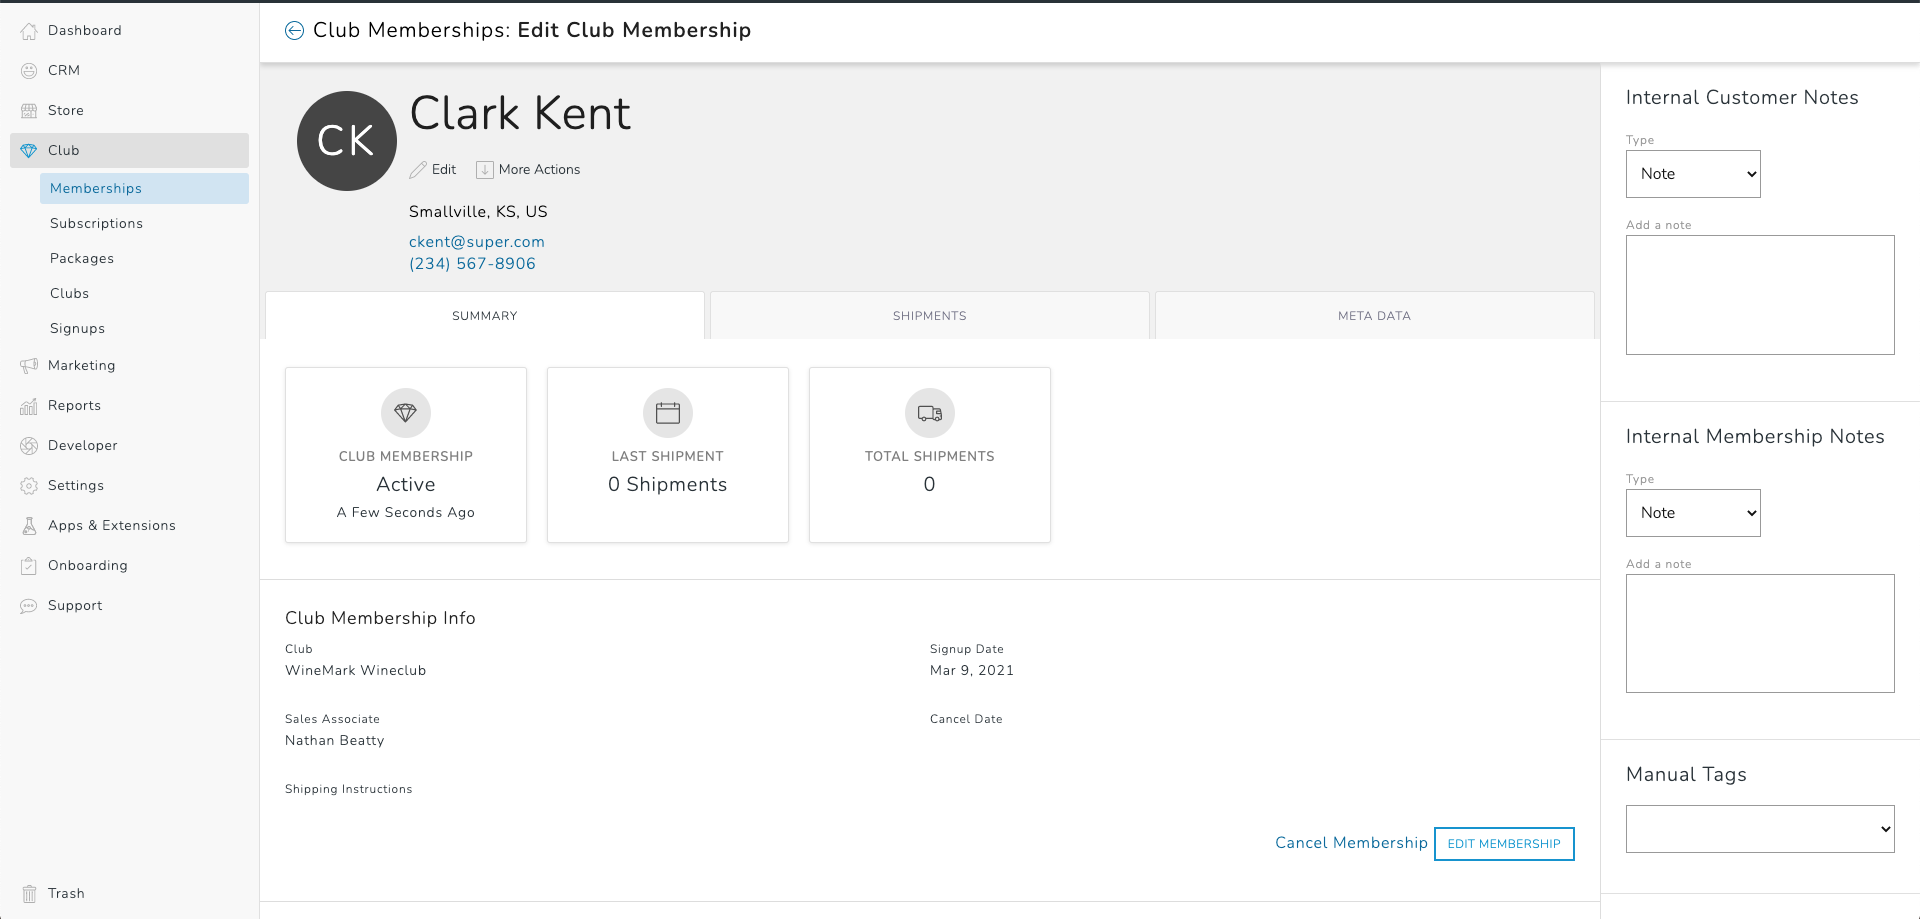Switch to the Meta Data tab

pyautogui.click(x=1375, y=316)
